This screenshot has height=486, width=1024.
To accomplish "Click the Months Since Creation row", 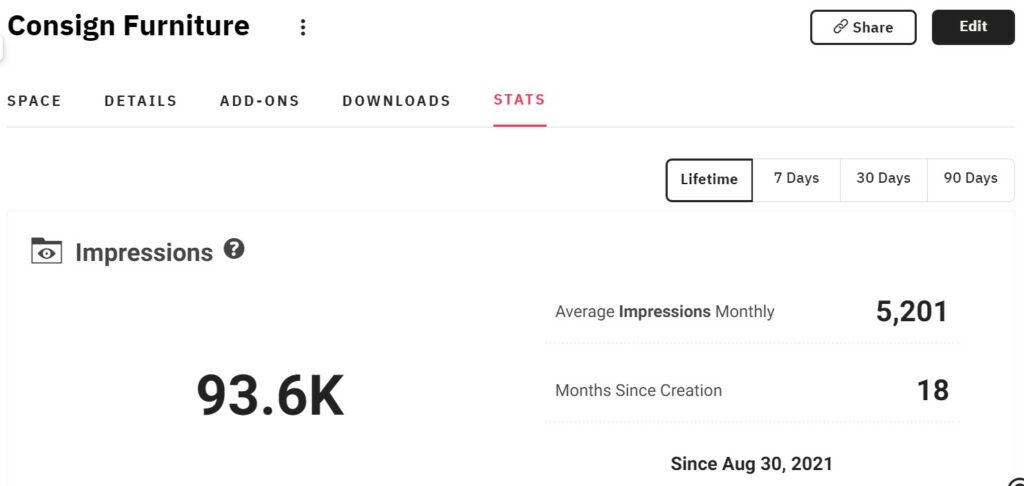I will point(752,391).
